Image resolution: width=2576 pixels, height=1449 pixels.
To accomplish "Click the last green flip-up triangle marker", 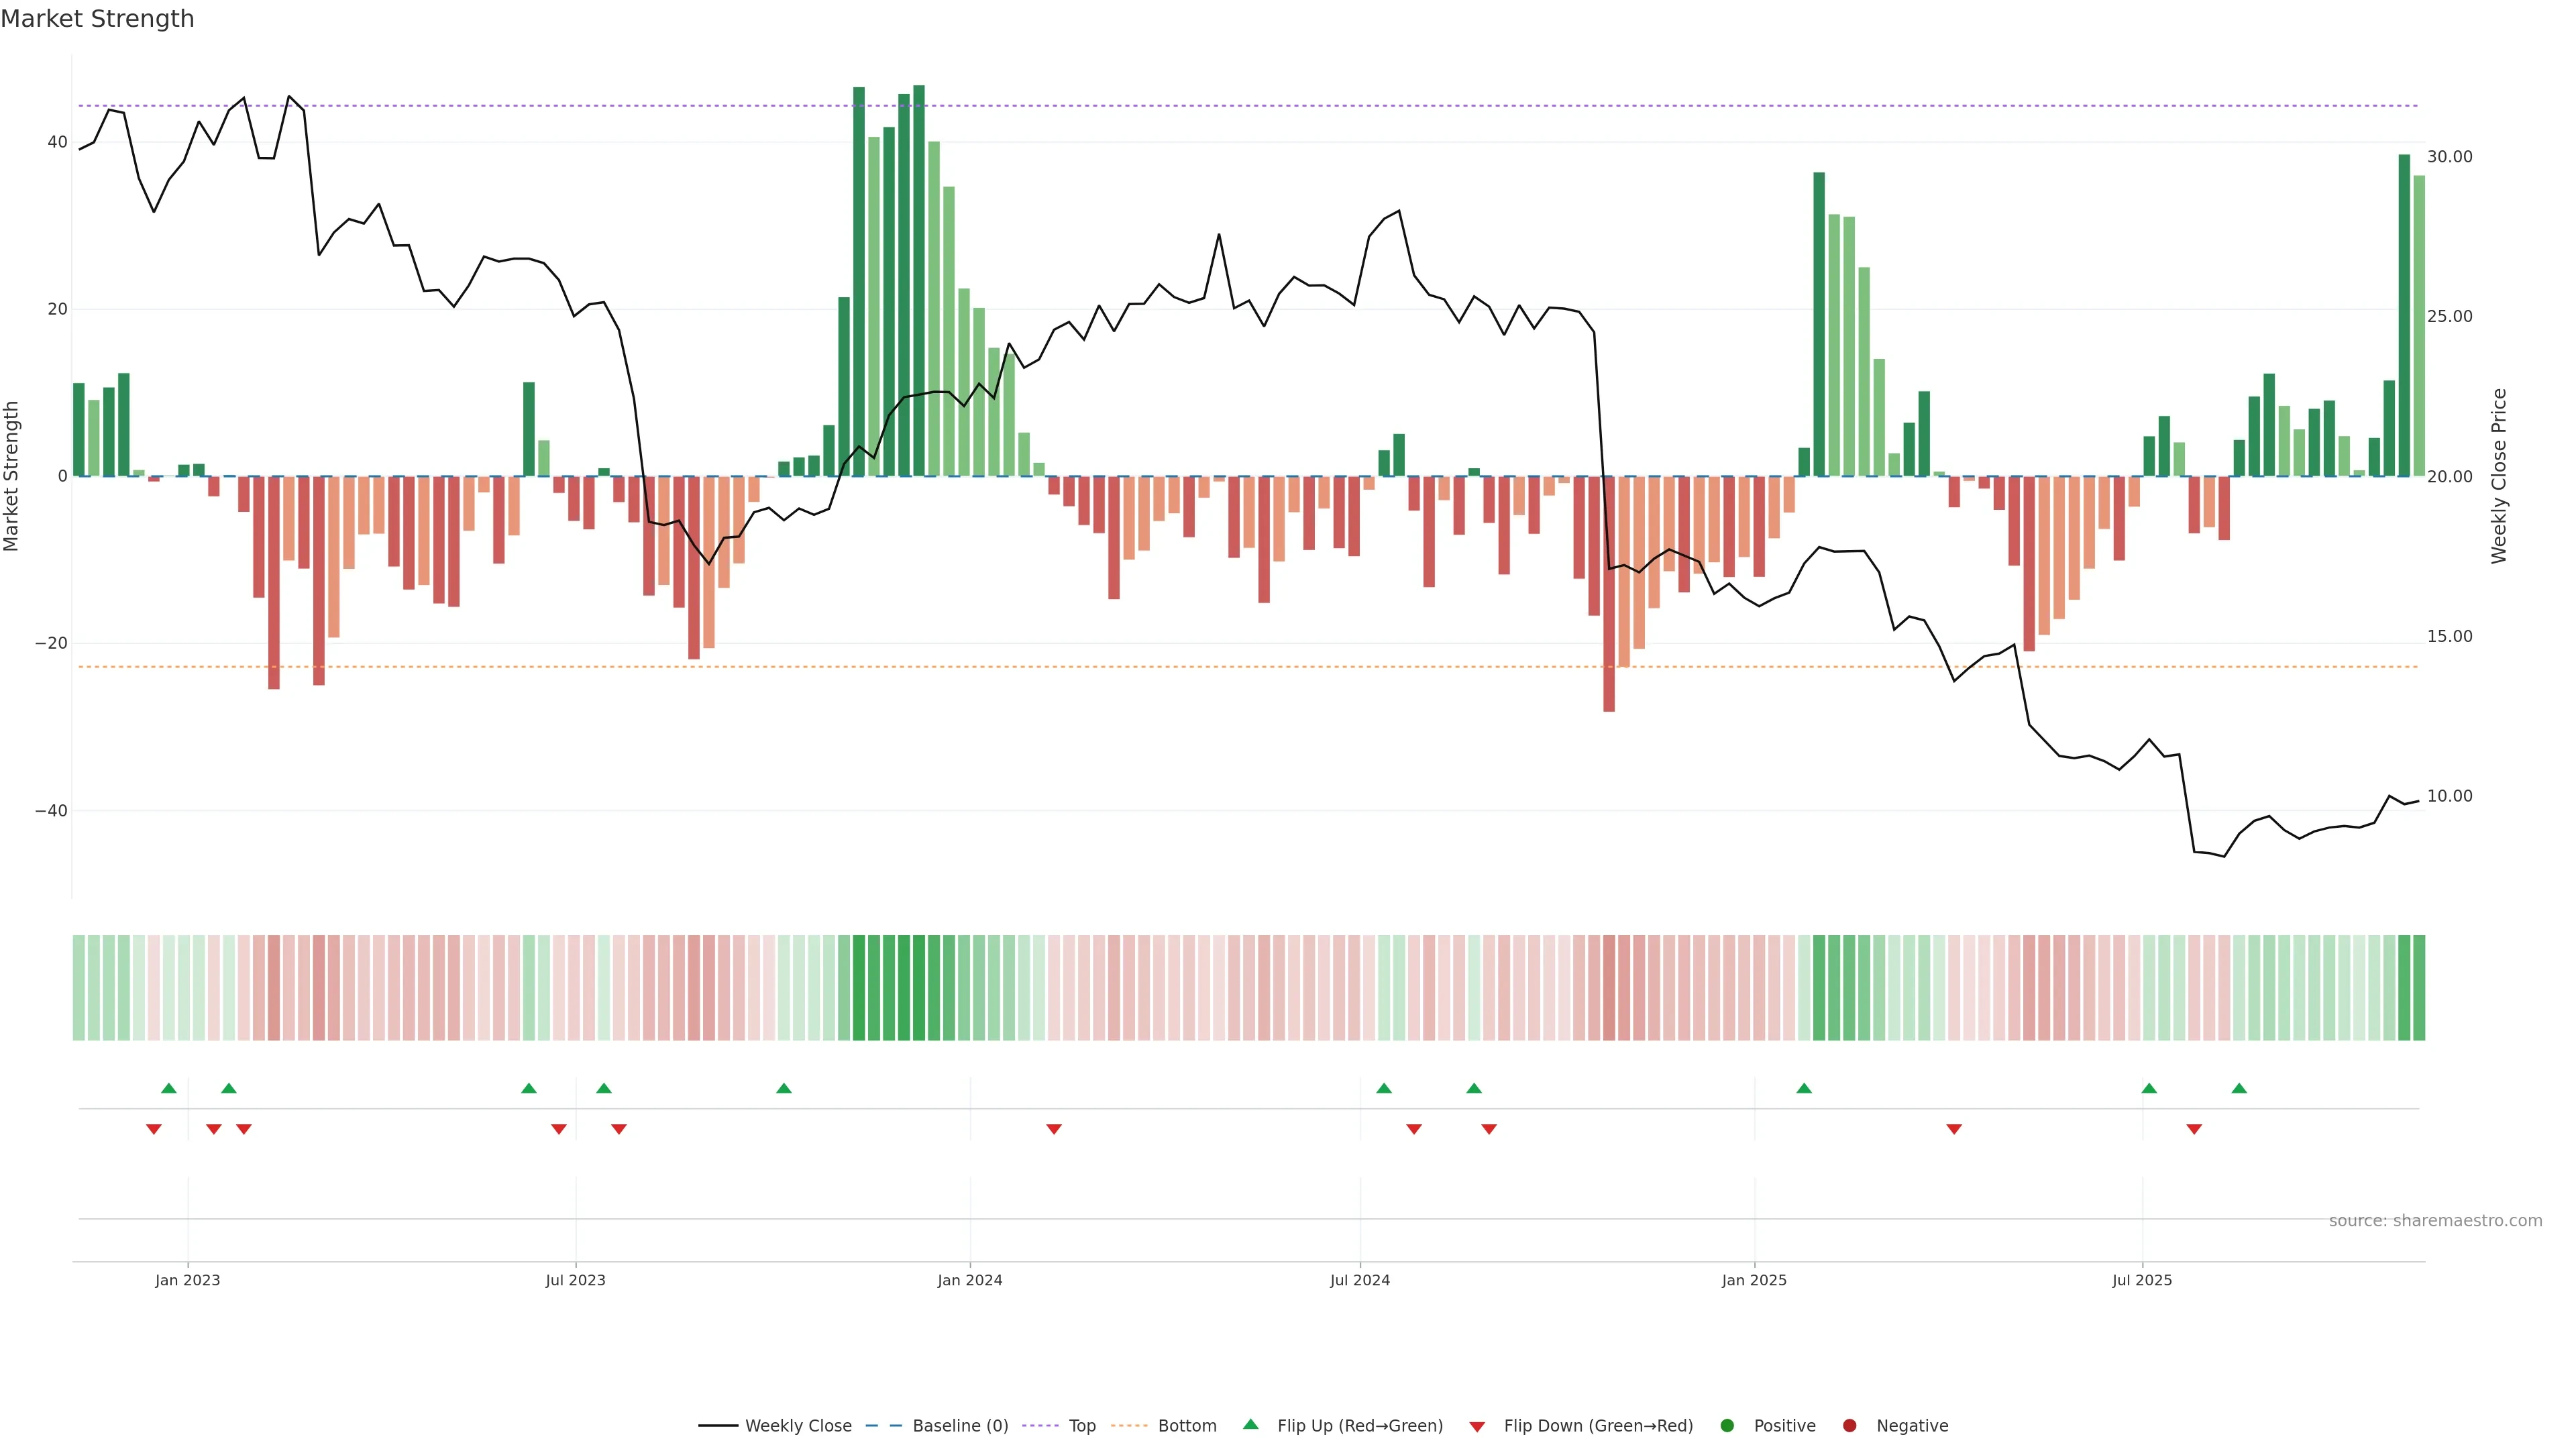I will click(2239, 1088).
